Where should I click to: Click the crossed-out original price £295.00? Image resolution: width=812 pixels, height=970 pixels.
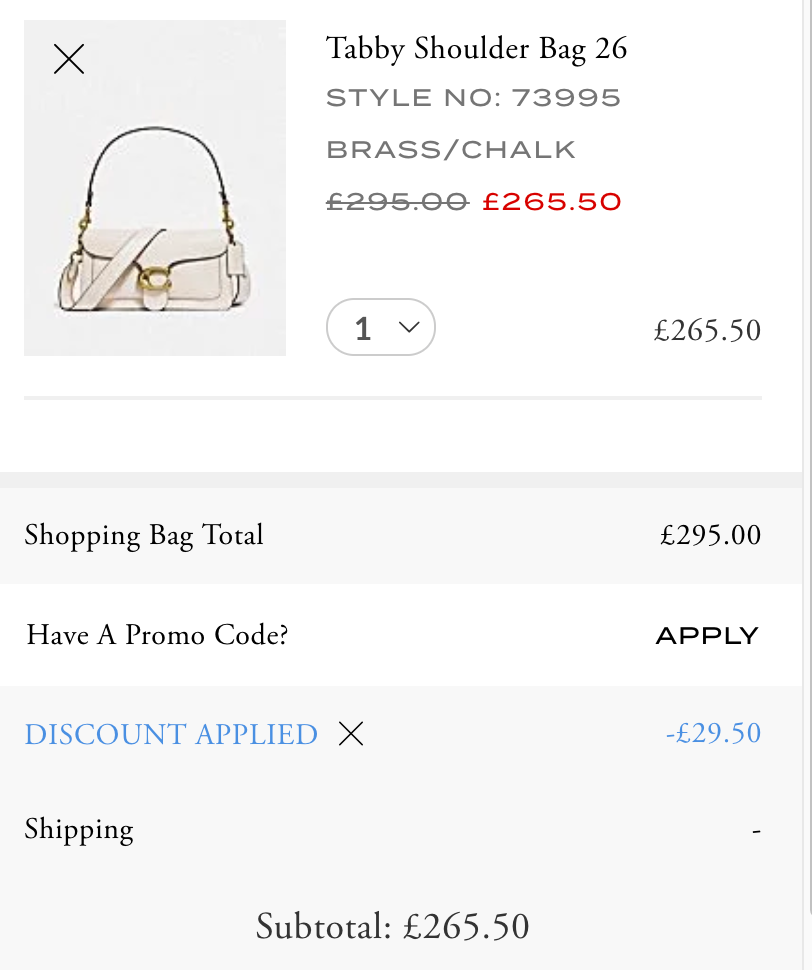pyautogui.click(x=397, y=202)
